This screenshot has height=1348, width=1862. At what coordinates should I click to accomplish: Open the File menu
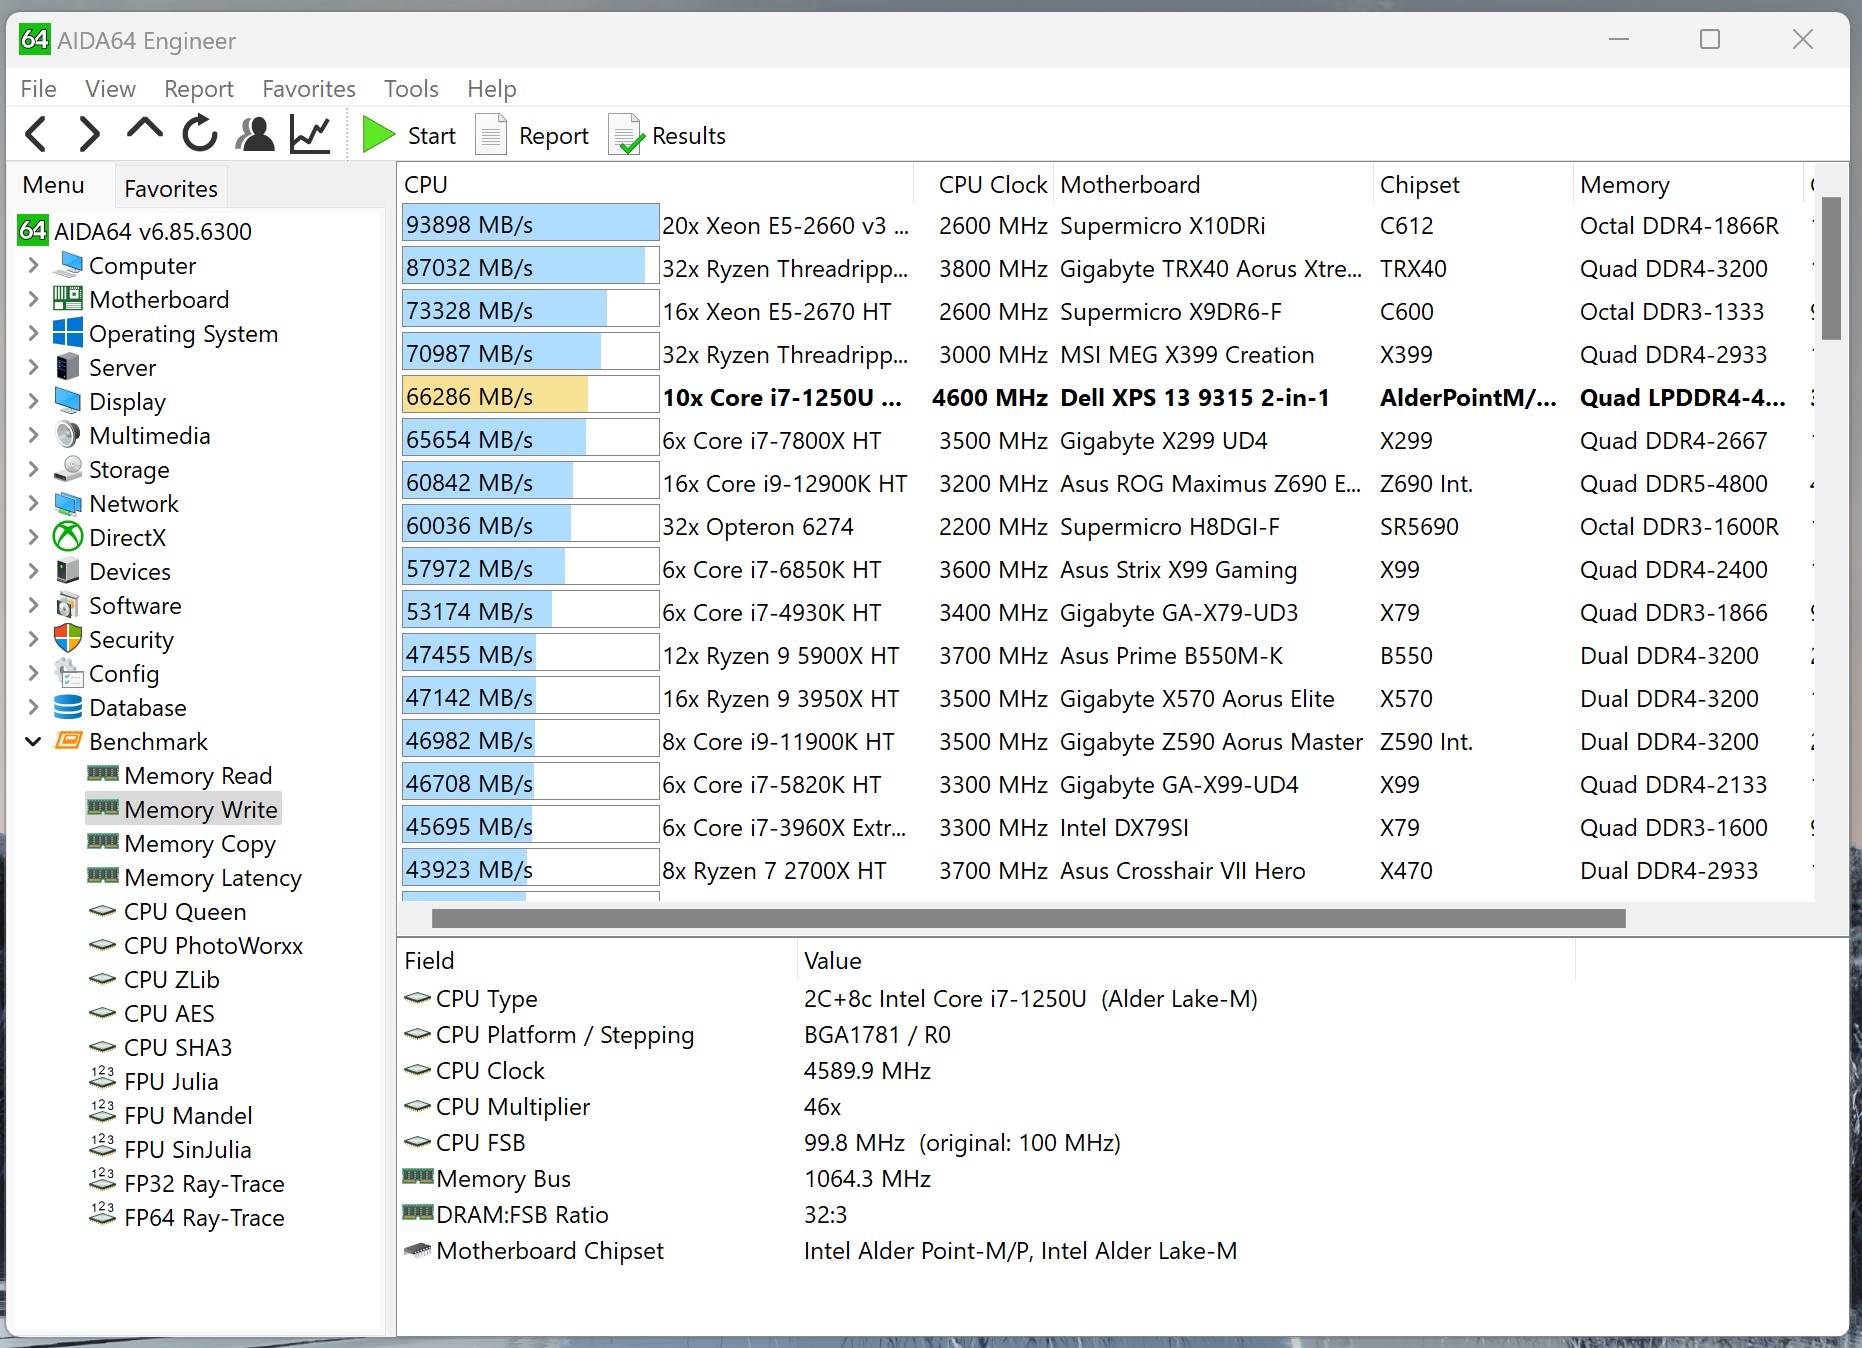38,89
